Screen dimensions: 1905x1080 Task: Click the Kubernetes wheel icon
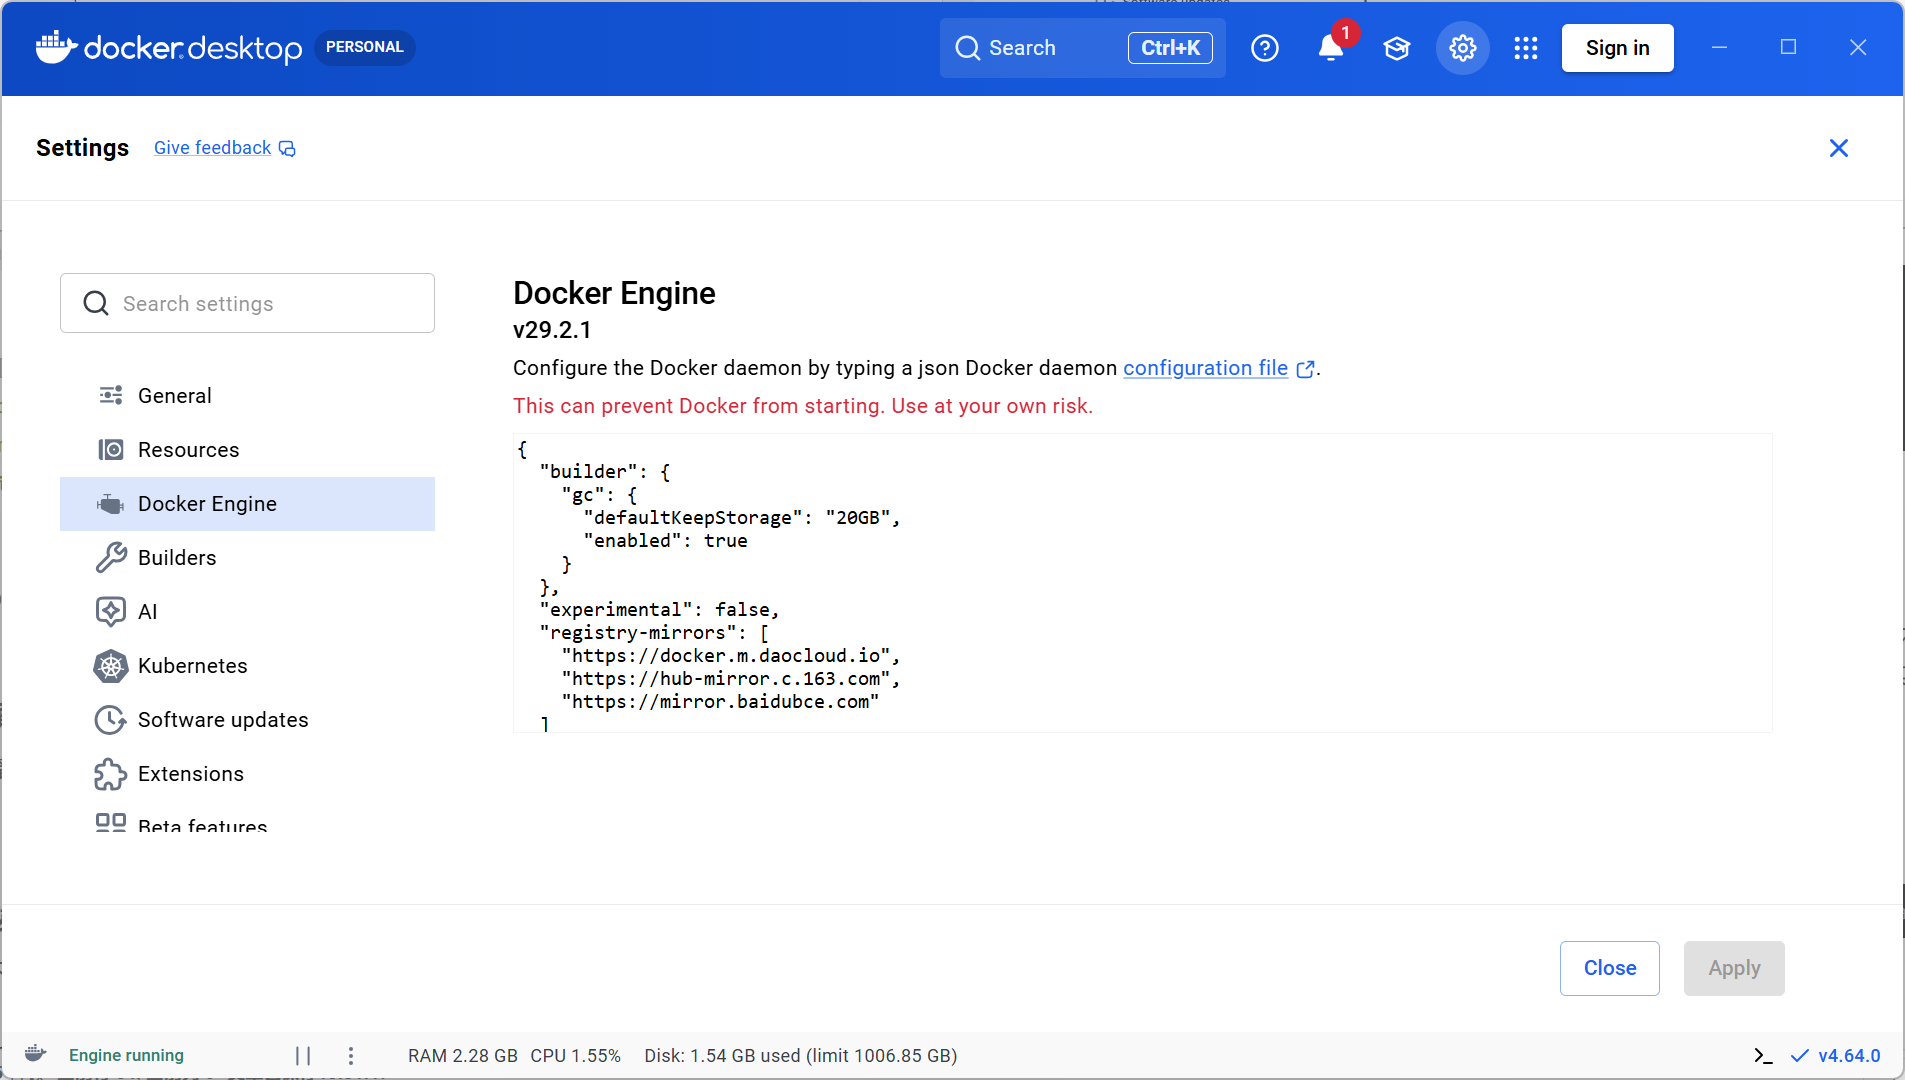coord(111,666)
